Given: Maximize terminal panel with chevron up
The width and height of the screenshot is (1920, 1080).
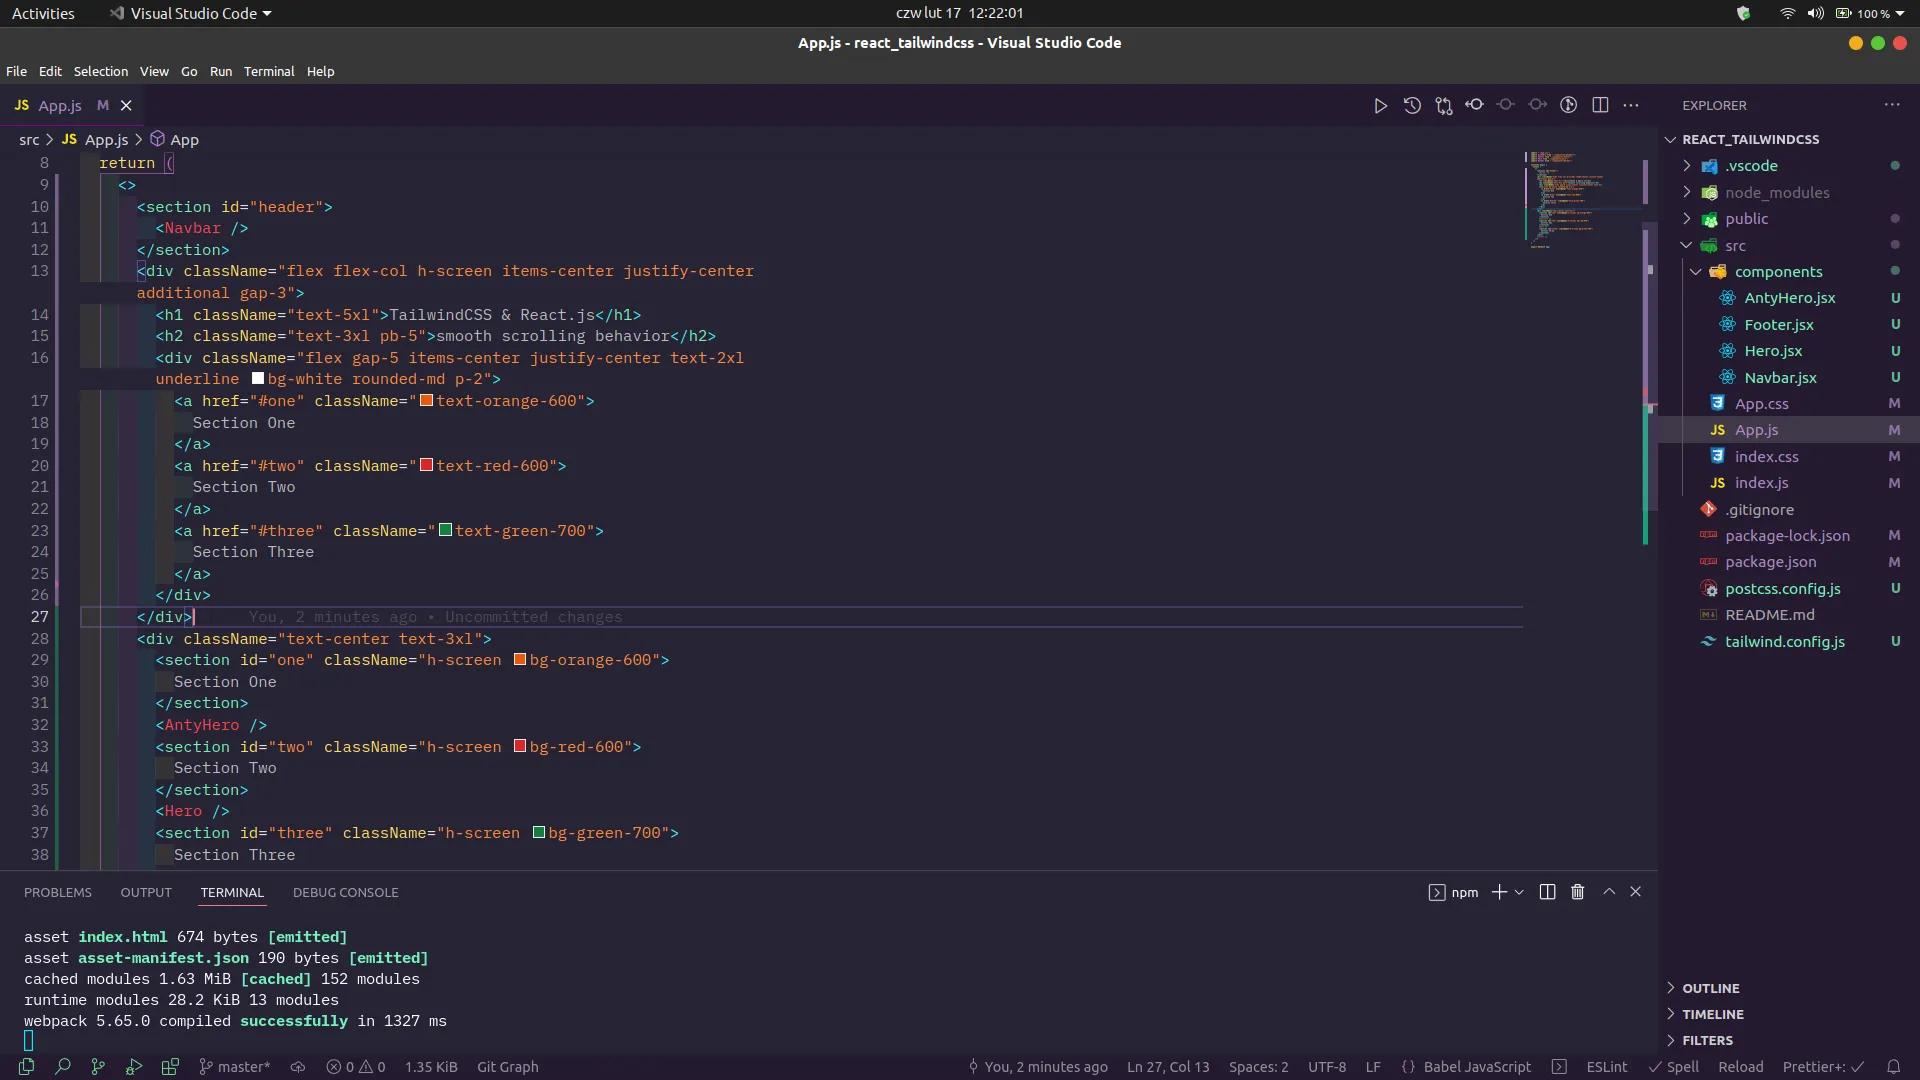Looking at the screenshot, I should pos(1609,892).
